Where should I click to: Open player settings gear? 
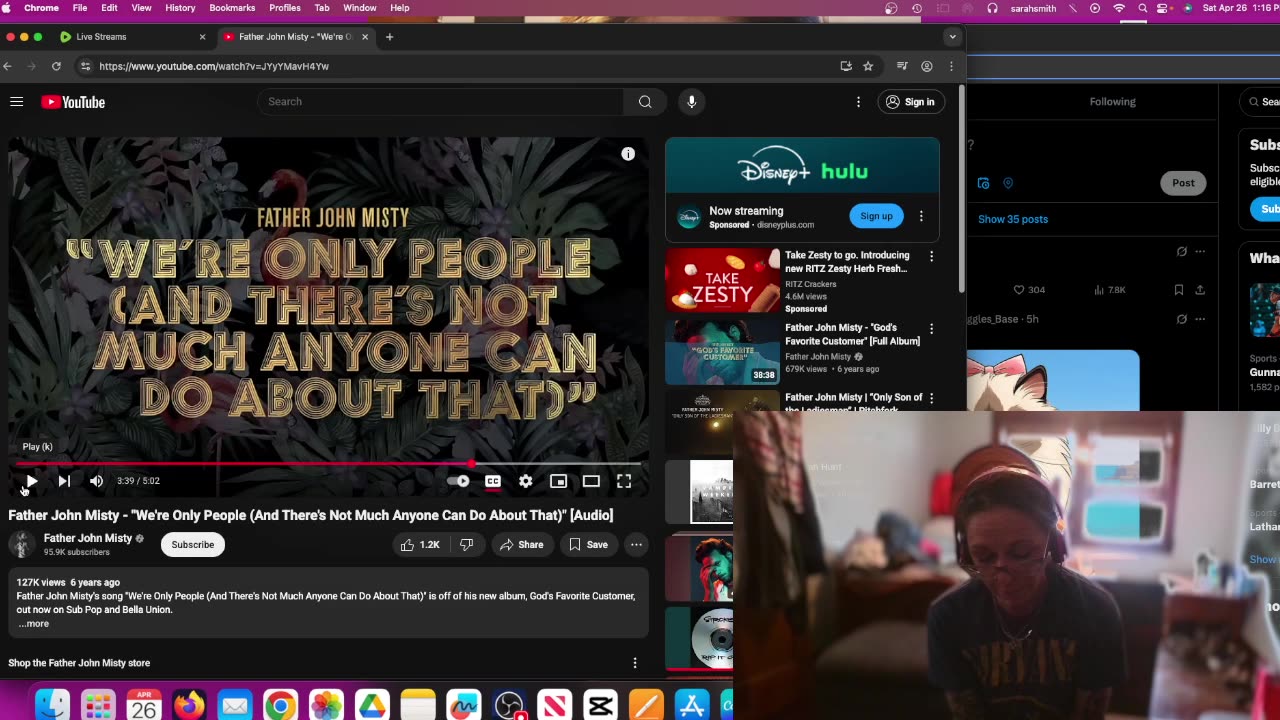(x=526, y=481)
